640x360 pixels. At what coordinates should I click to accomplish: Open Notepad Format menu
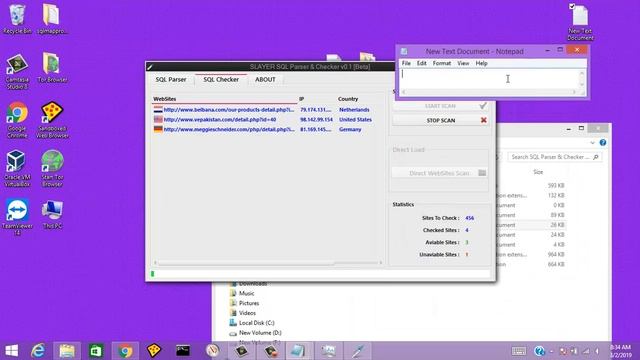pos(442,63)
